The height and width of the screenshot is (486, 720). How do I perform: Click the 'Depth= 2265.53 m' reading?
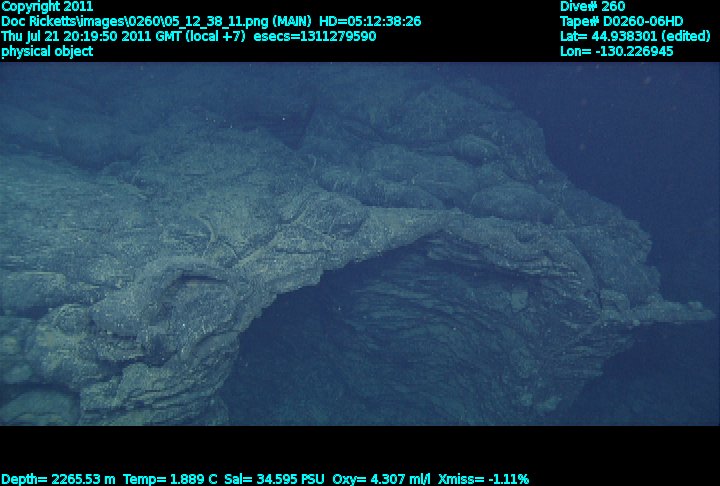point(58,480)
